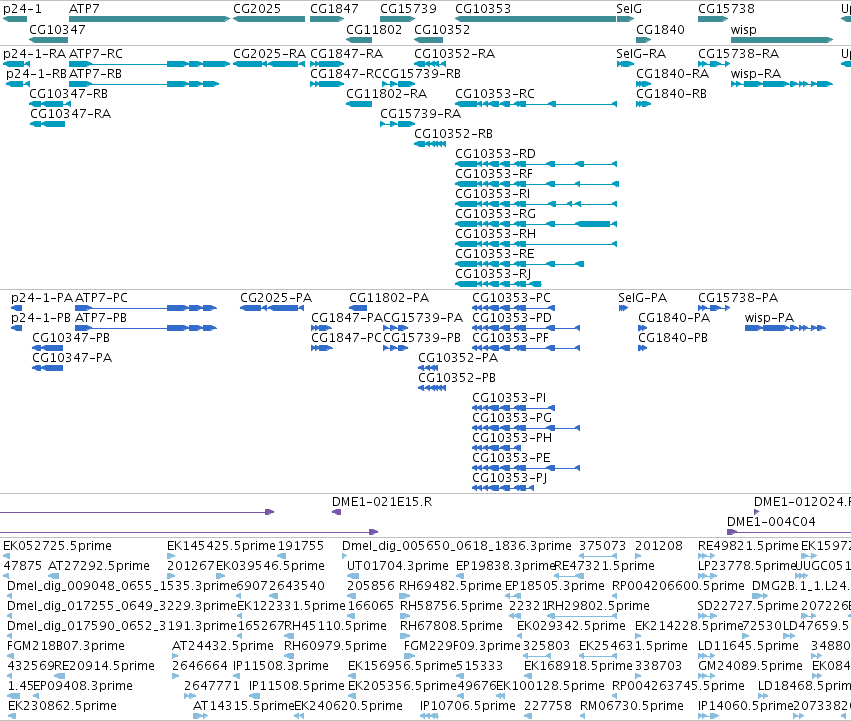The height and width of the screenshot is (721, 851).
Task: Click the DME1-021E15.R clone label
Action: click(382, 502)
